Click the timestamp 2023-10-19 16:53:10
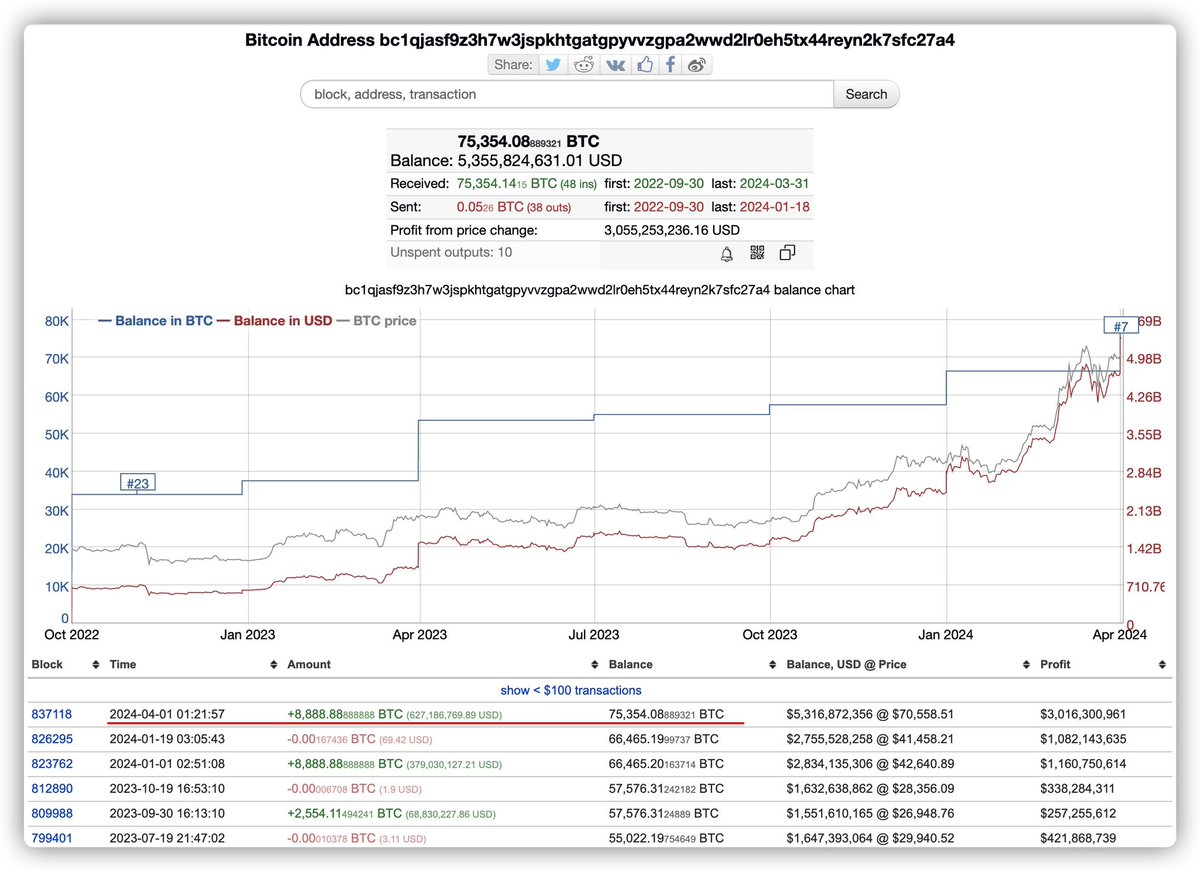Screen dimensions: 1200x871 [x=167, y=790]
